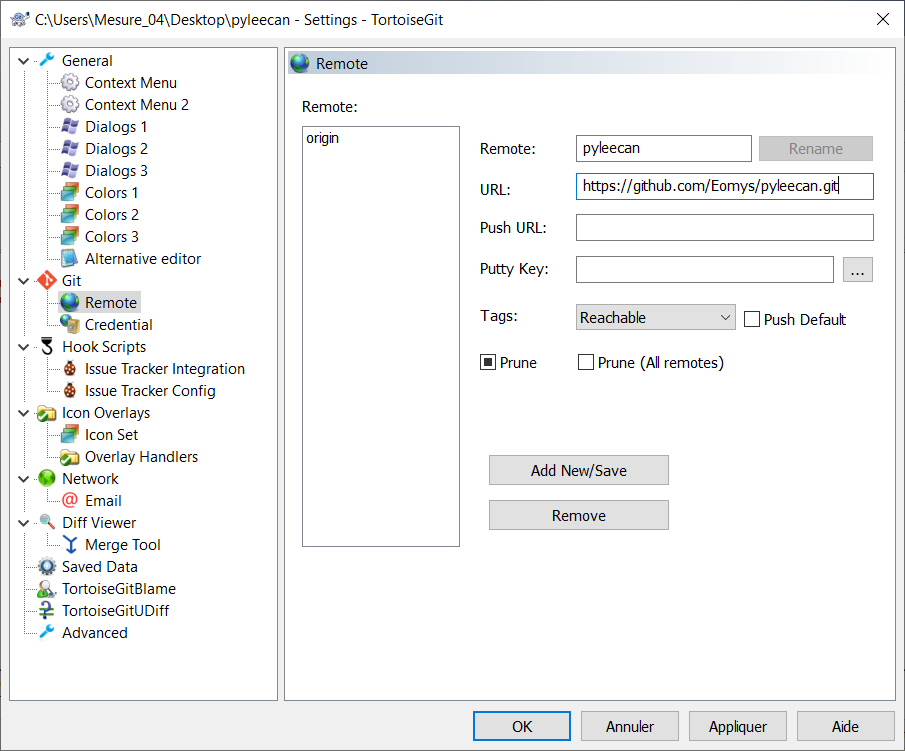Select origin in the Remote list
The image size is (905, 751).
click(323, 139)
